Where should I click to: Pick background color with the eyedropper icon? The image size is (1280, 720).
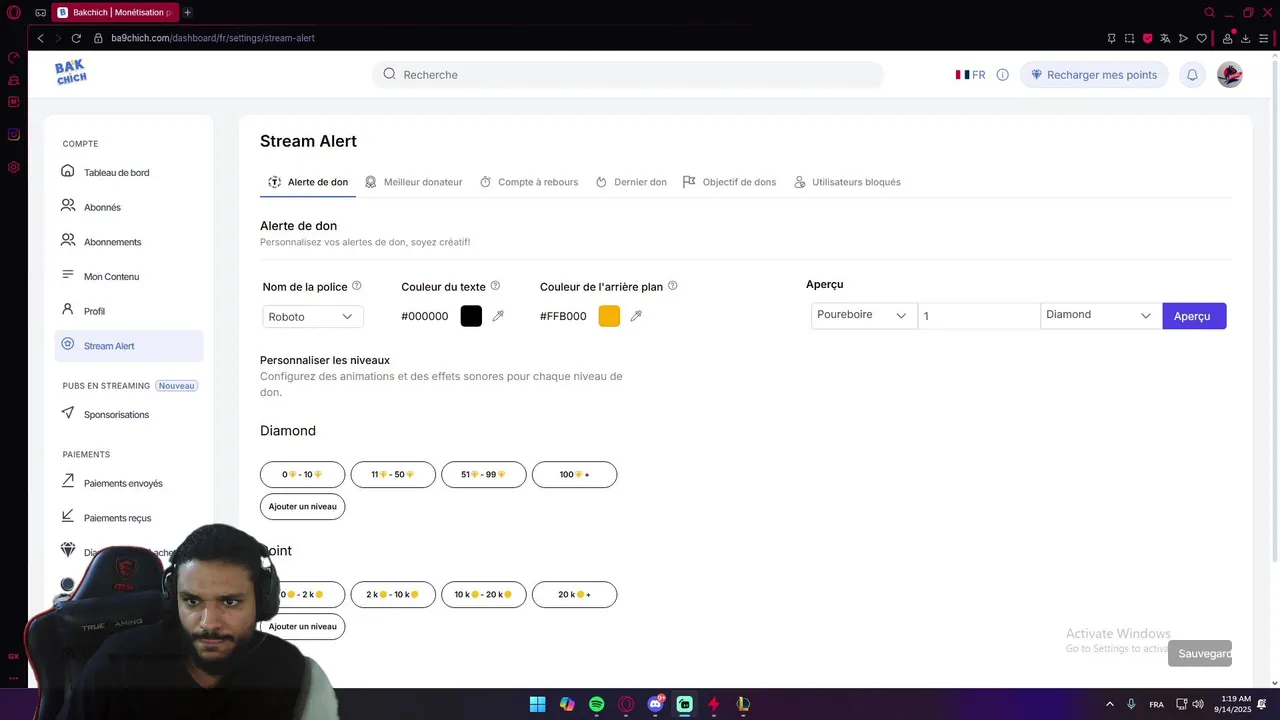[636, 316]
